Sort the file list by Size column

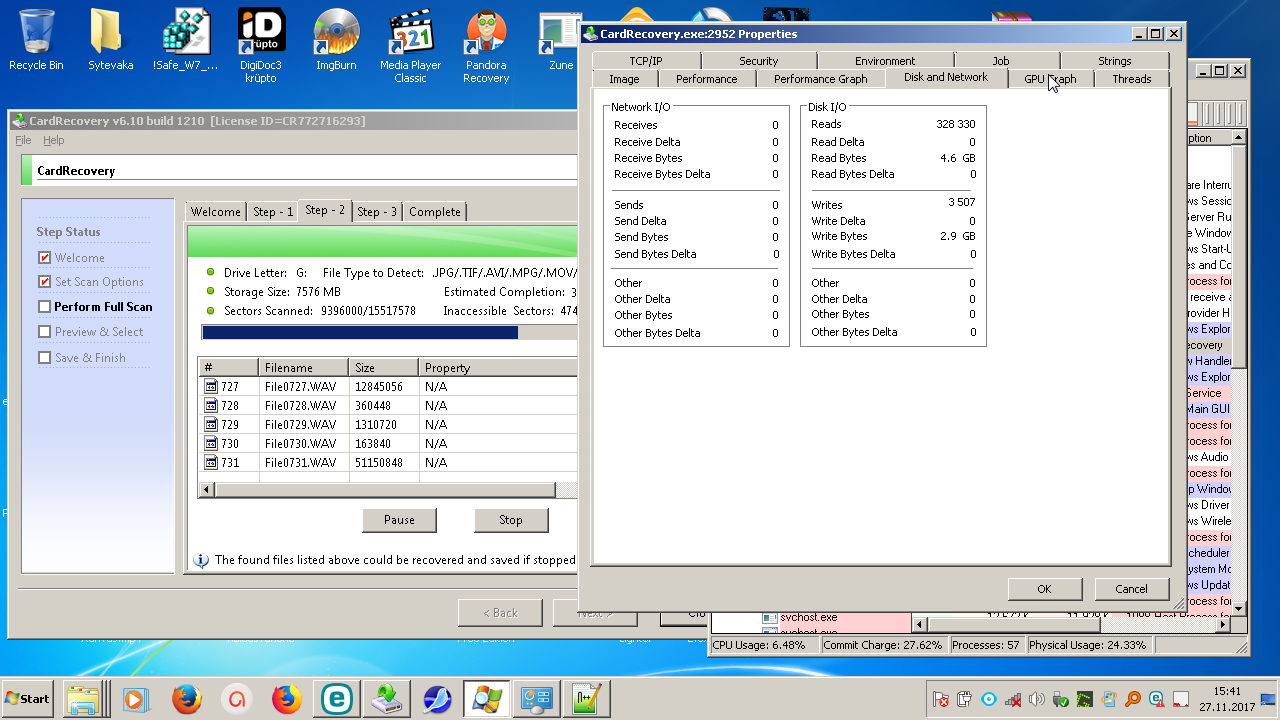[x=383, y=368]
